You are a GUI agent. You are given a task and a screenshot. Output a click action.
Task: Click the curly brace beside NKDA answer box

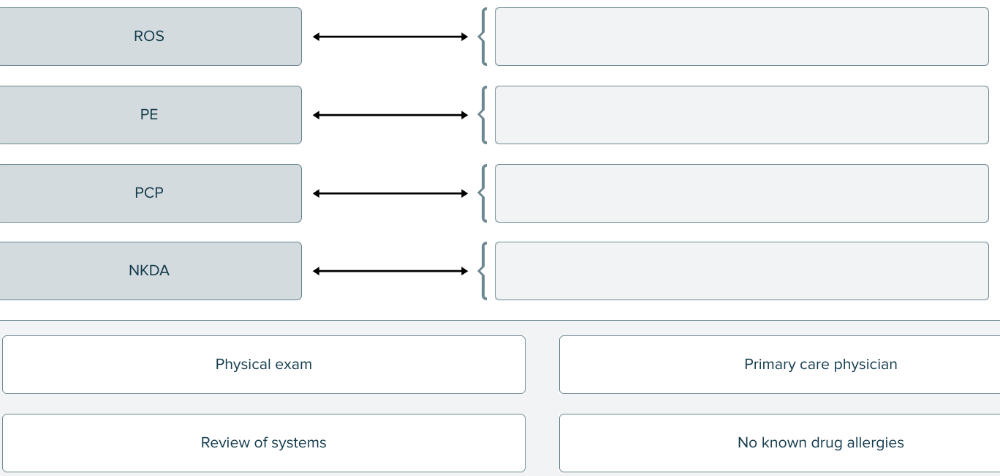483,271
